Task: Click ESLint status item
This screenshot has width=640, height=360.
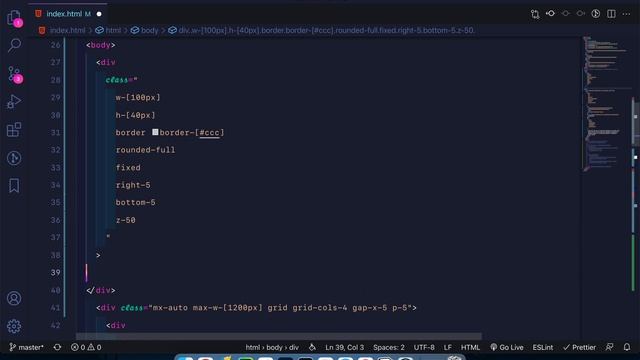Action: coord(543,347)
